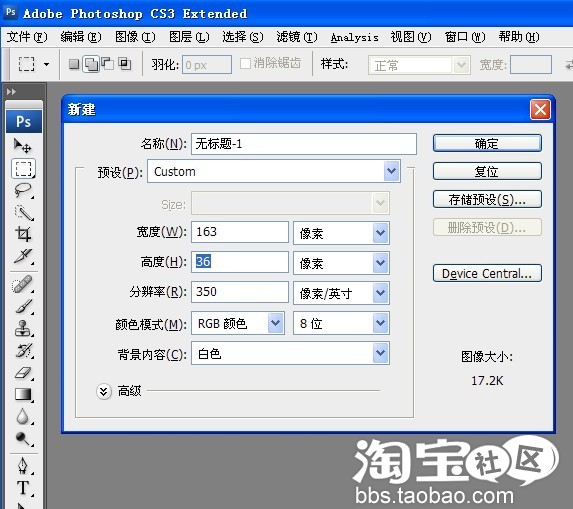573x509 pixels.
Task: Select the Blur tool
Action: [23, 417]
